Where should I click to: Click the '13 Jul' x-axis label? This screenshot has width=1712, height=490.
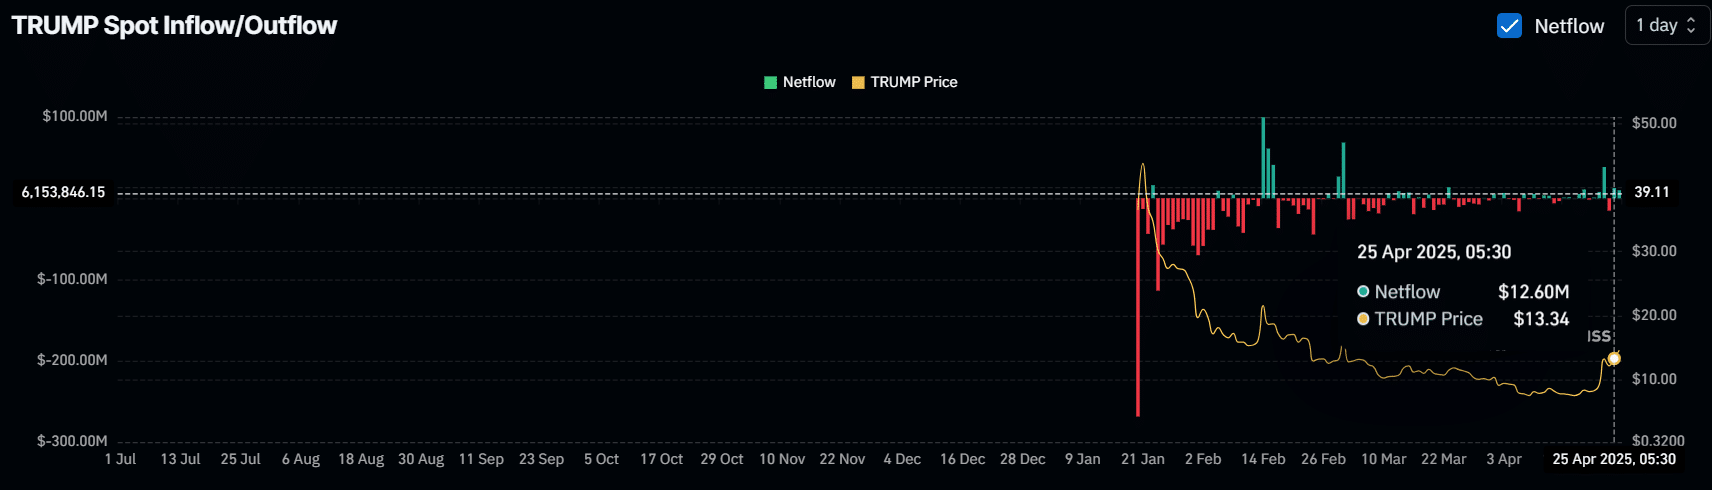click(180, 459)
